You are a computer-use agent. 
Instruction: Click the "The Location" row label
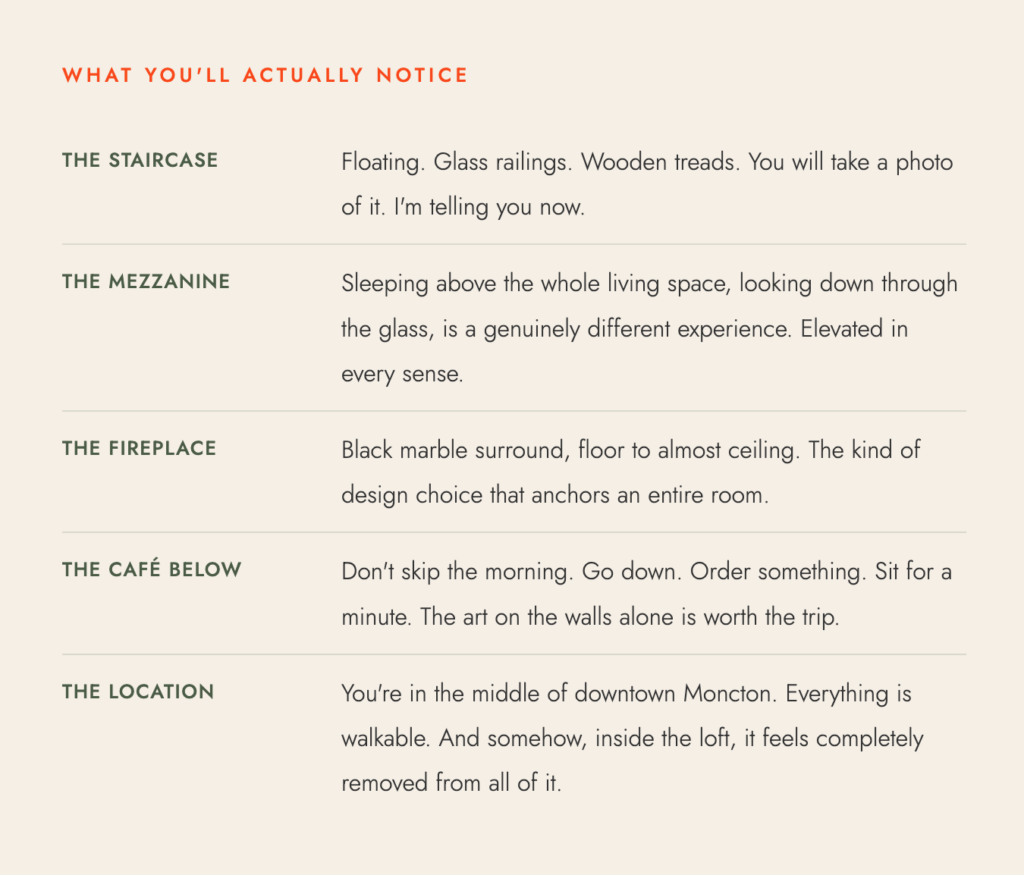(138, 692)
